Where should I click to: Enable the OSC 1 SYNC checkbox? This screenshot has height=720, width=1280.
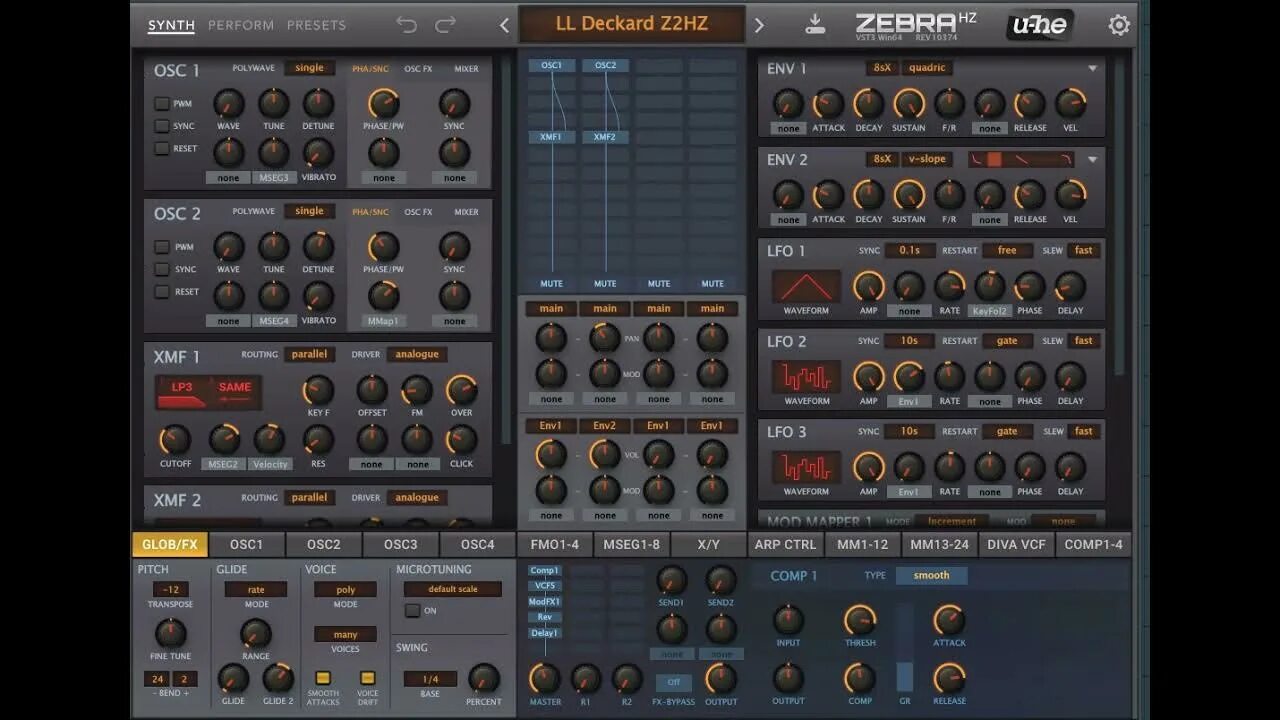point(161,126)
